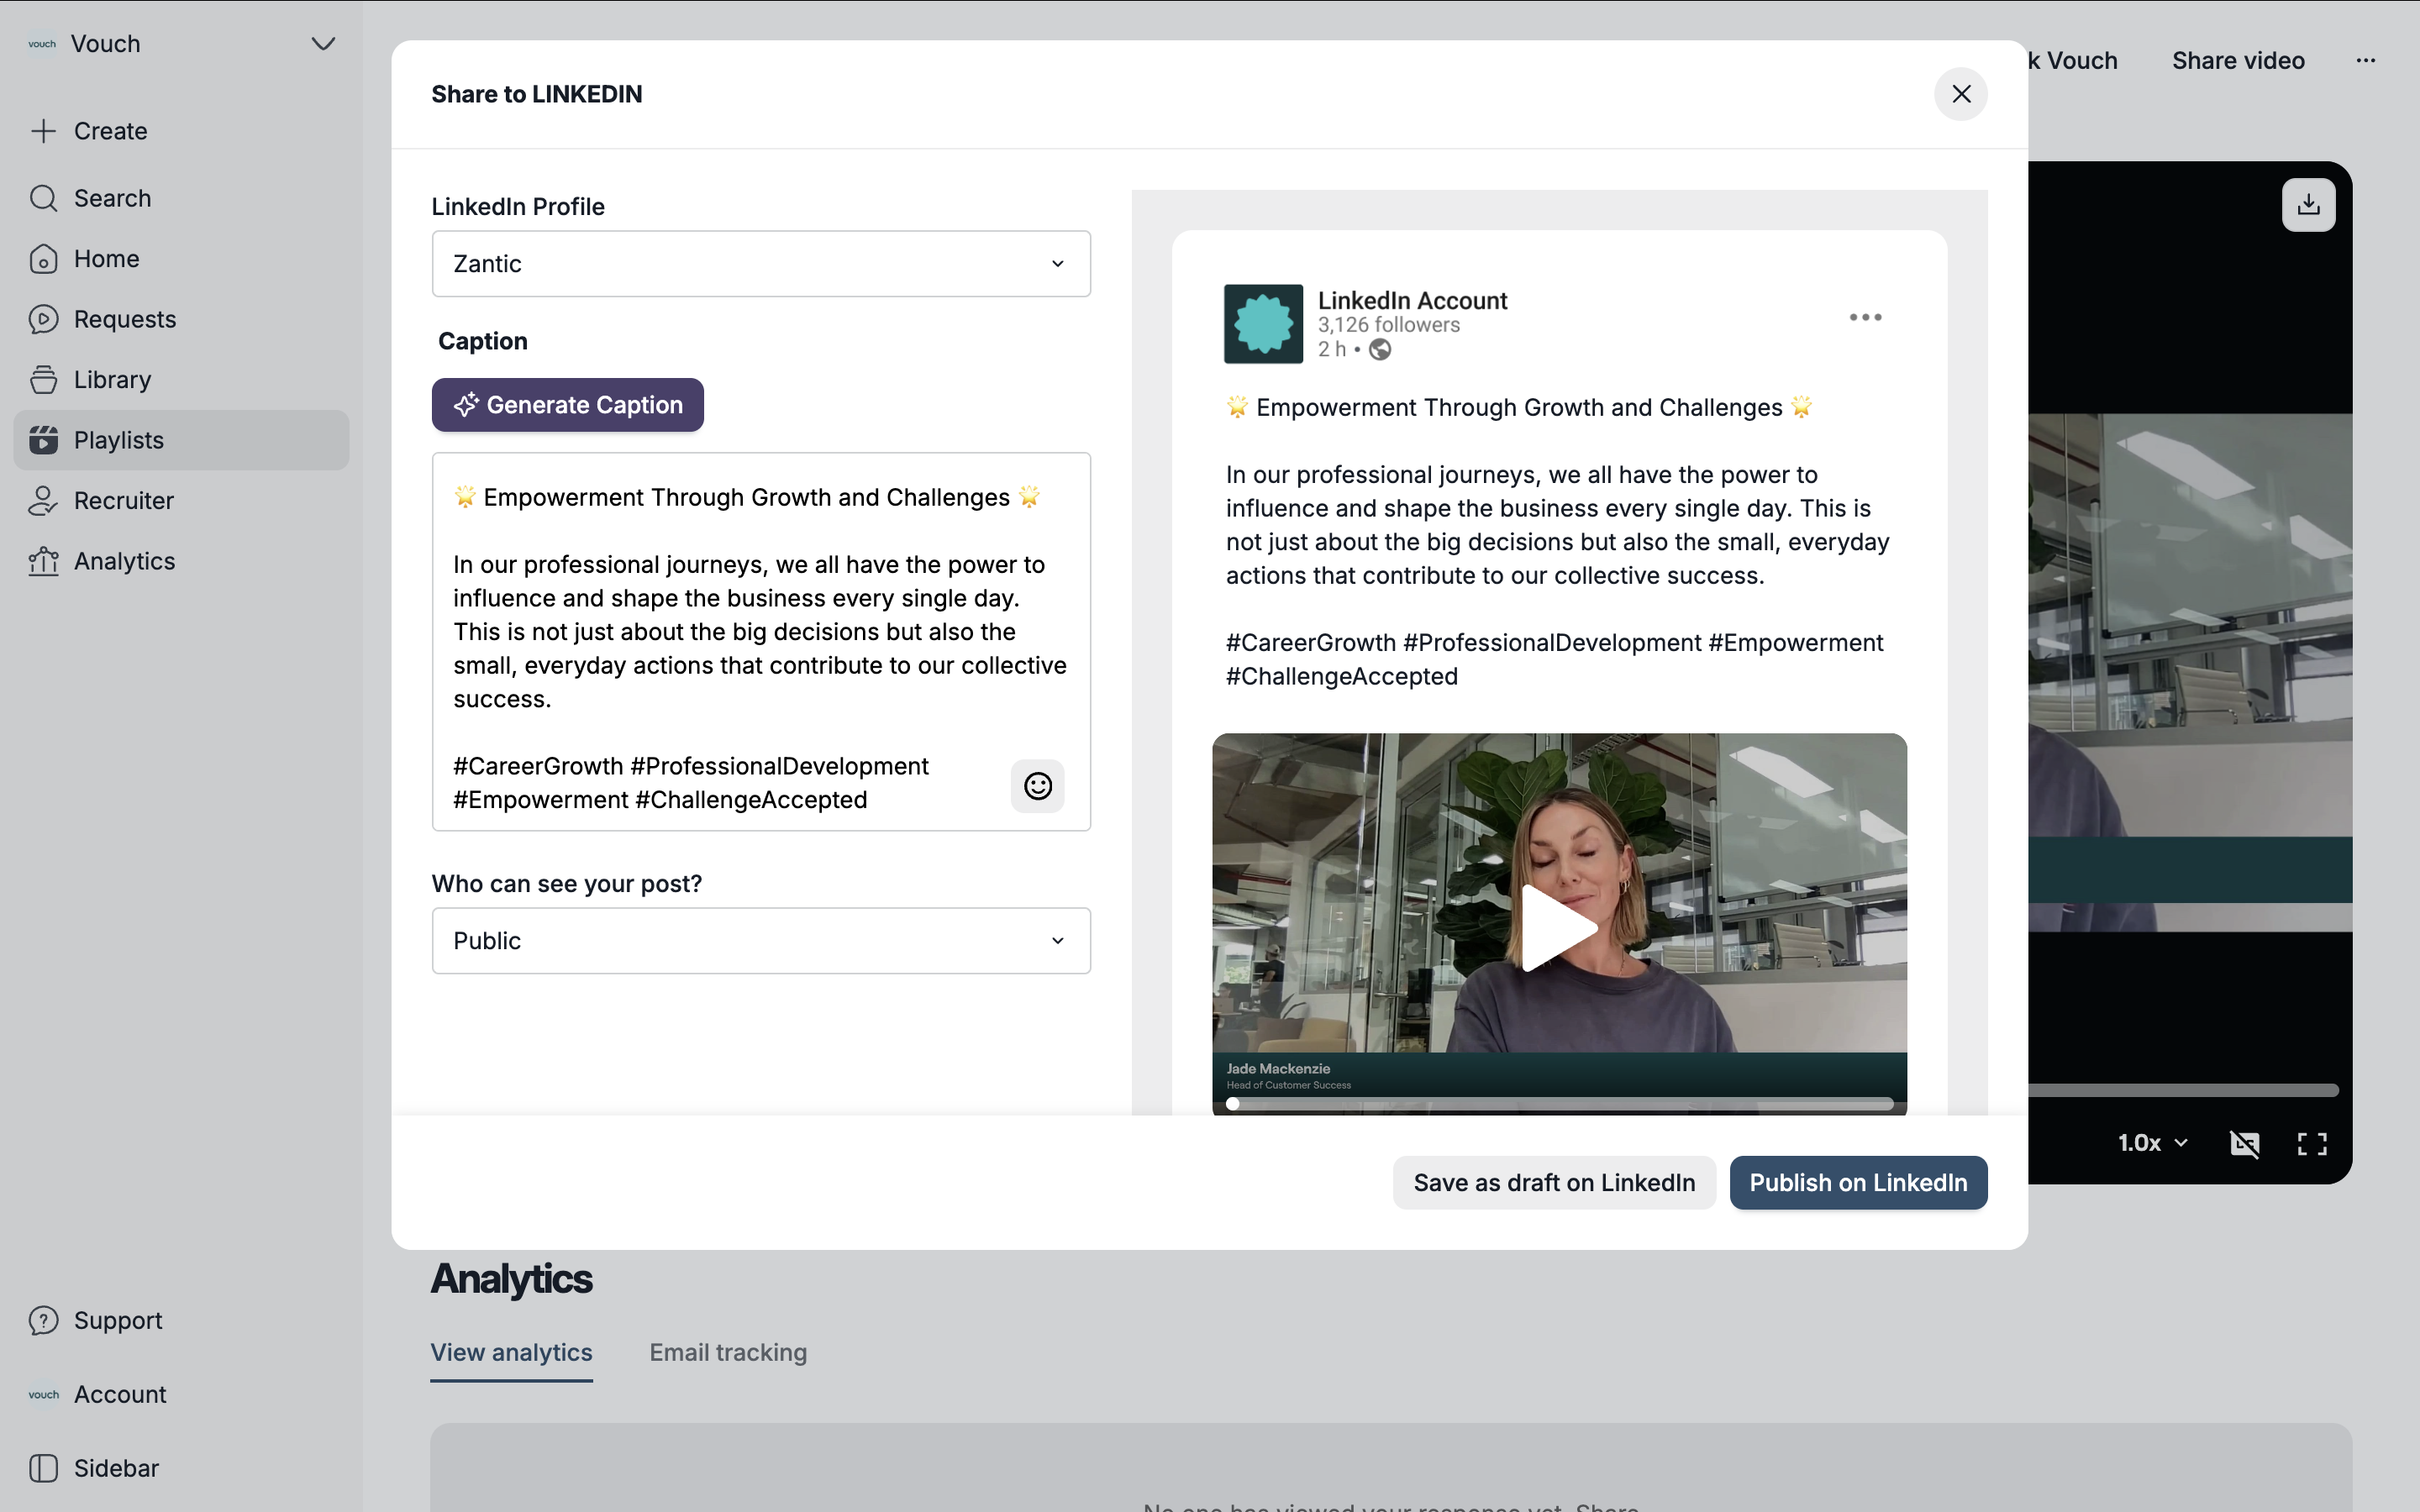Viewport: 2420px width, 1512px height.
Task: Open the 1.0x playback speed menu
Action: click(x=2152, y=1143)
